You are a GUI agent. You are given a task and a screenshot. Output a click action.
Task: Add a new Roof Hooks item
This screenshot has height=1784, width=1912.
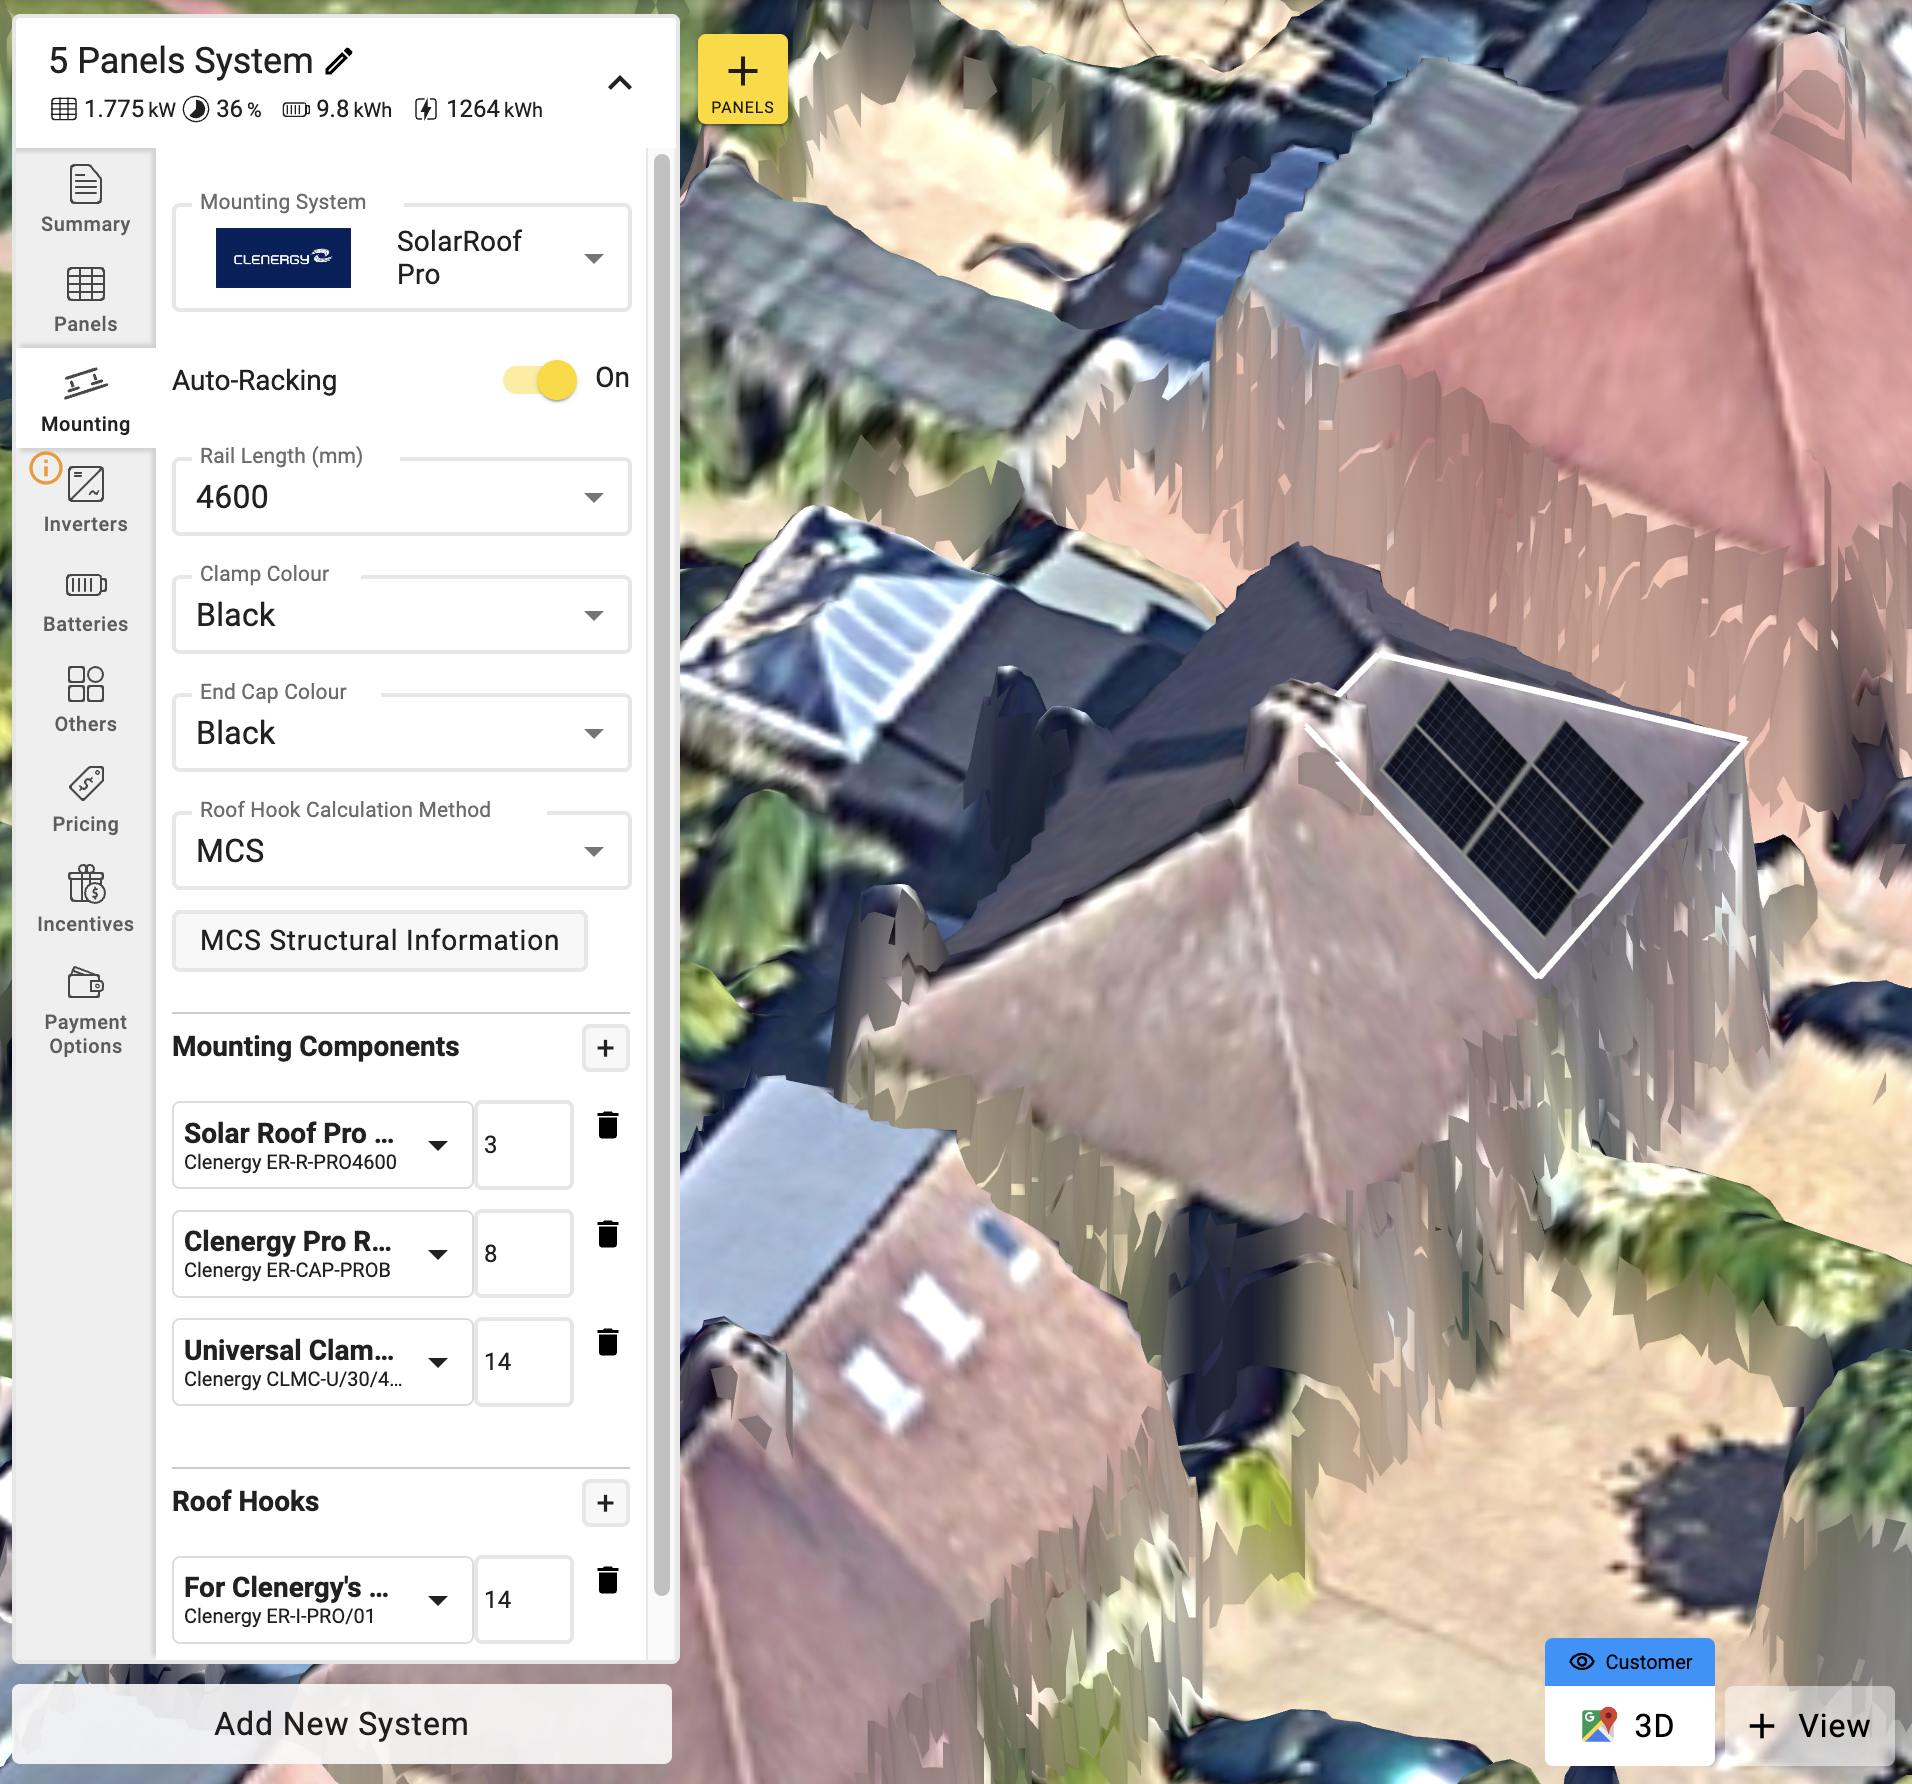point(606,1503)
